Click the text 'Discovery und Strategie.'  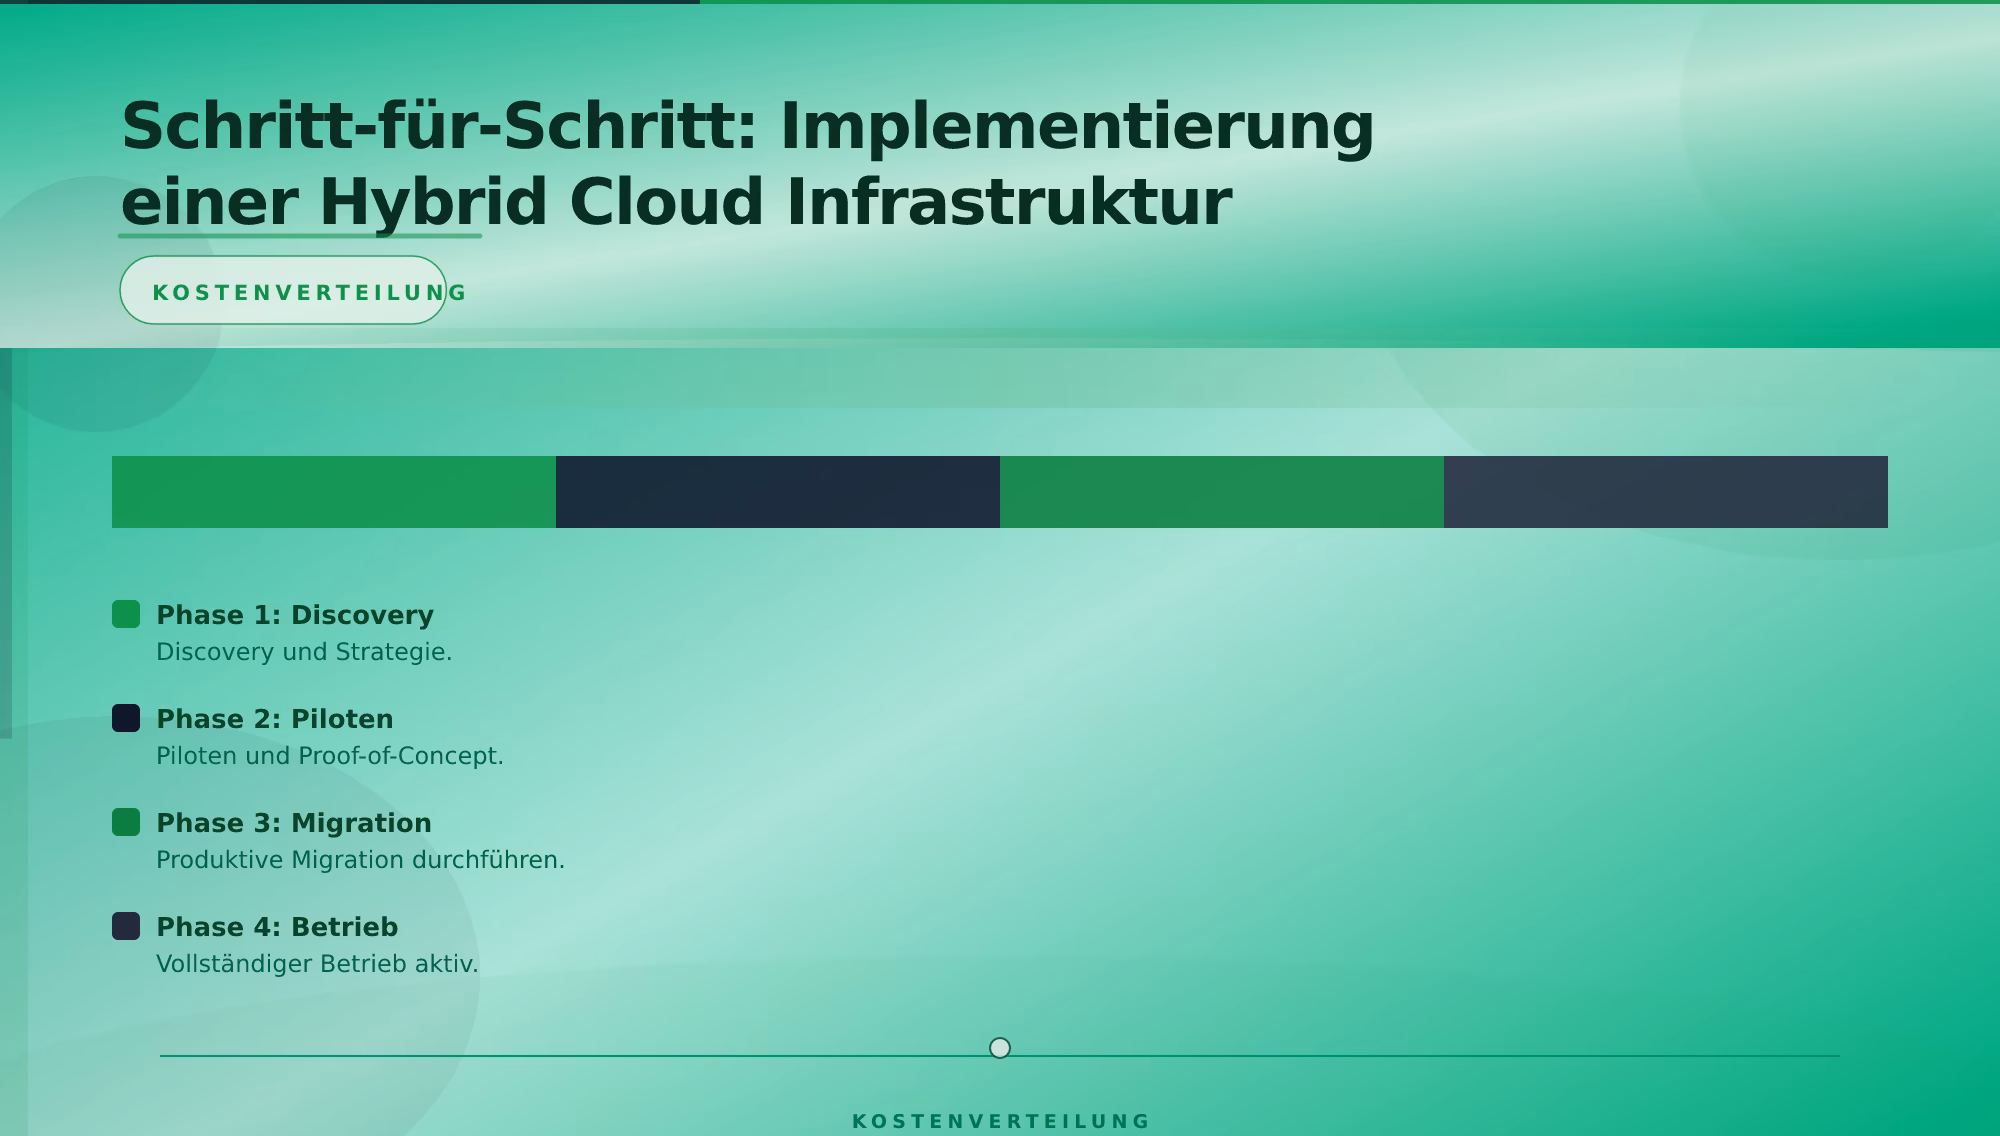[304, 652]
